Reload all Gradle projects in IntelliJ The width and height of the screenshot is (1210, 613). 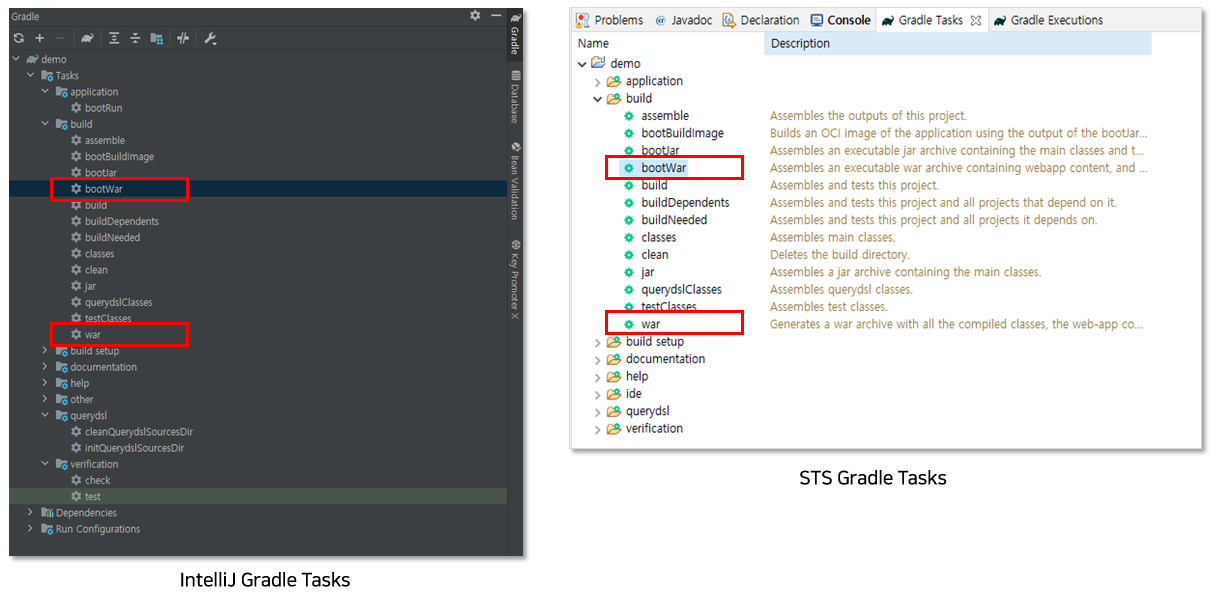click(x=19, y=37)
